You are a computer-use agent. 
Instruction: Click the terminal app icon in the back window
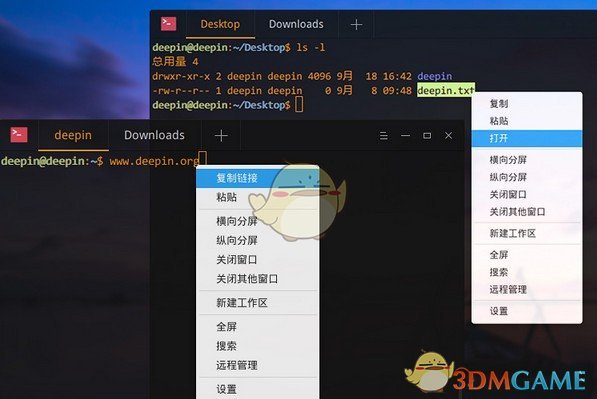(168, 24)
